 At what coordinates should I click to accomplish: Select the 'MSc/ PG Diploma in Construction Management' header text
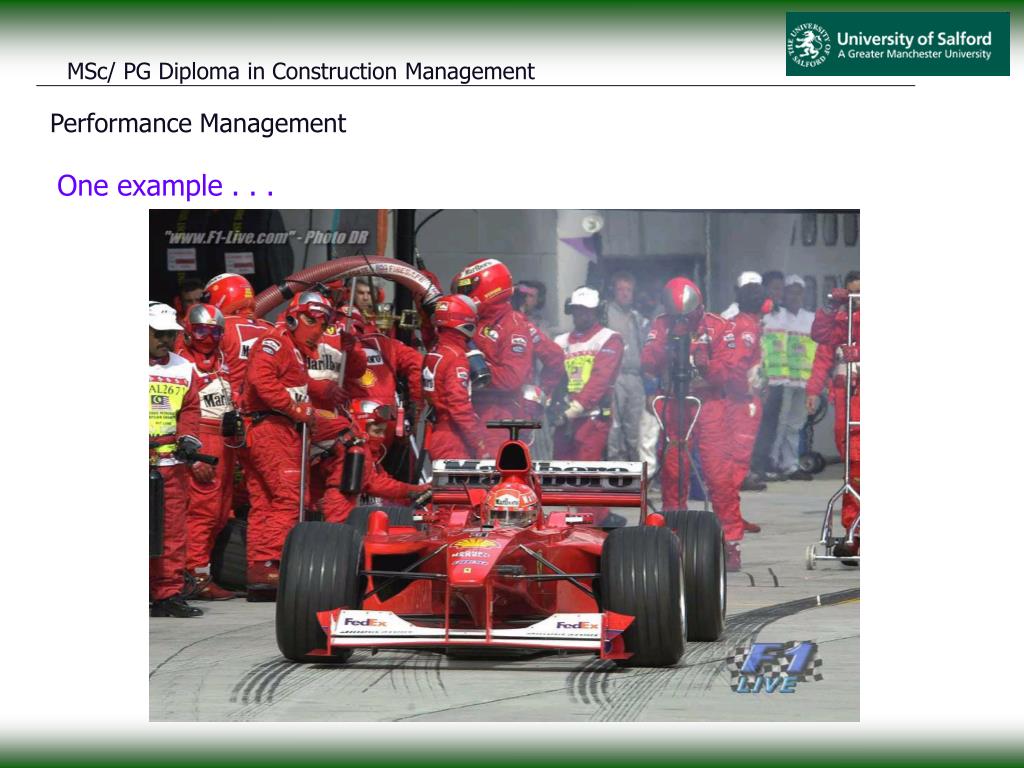click(x=301, y=71)
